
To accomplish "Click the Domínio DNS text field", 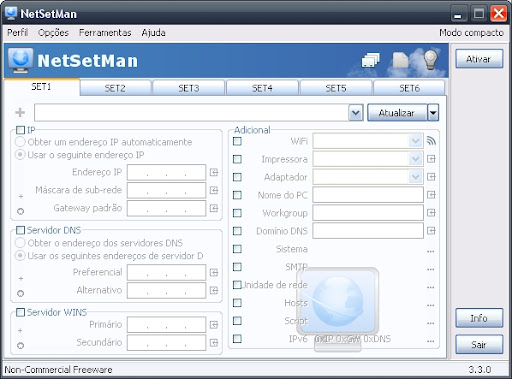I will point(368,231).
